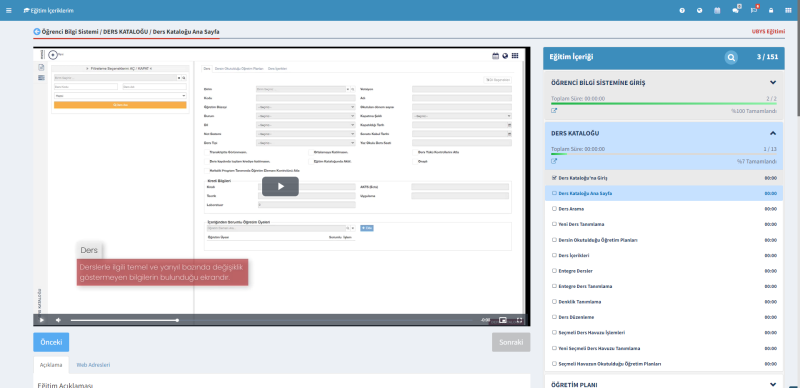Open the apps grid icon in top bar
This screenshot has height=388, width=800.
coord(788,10)
